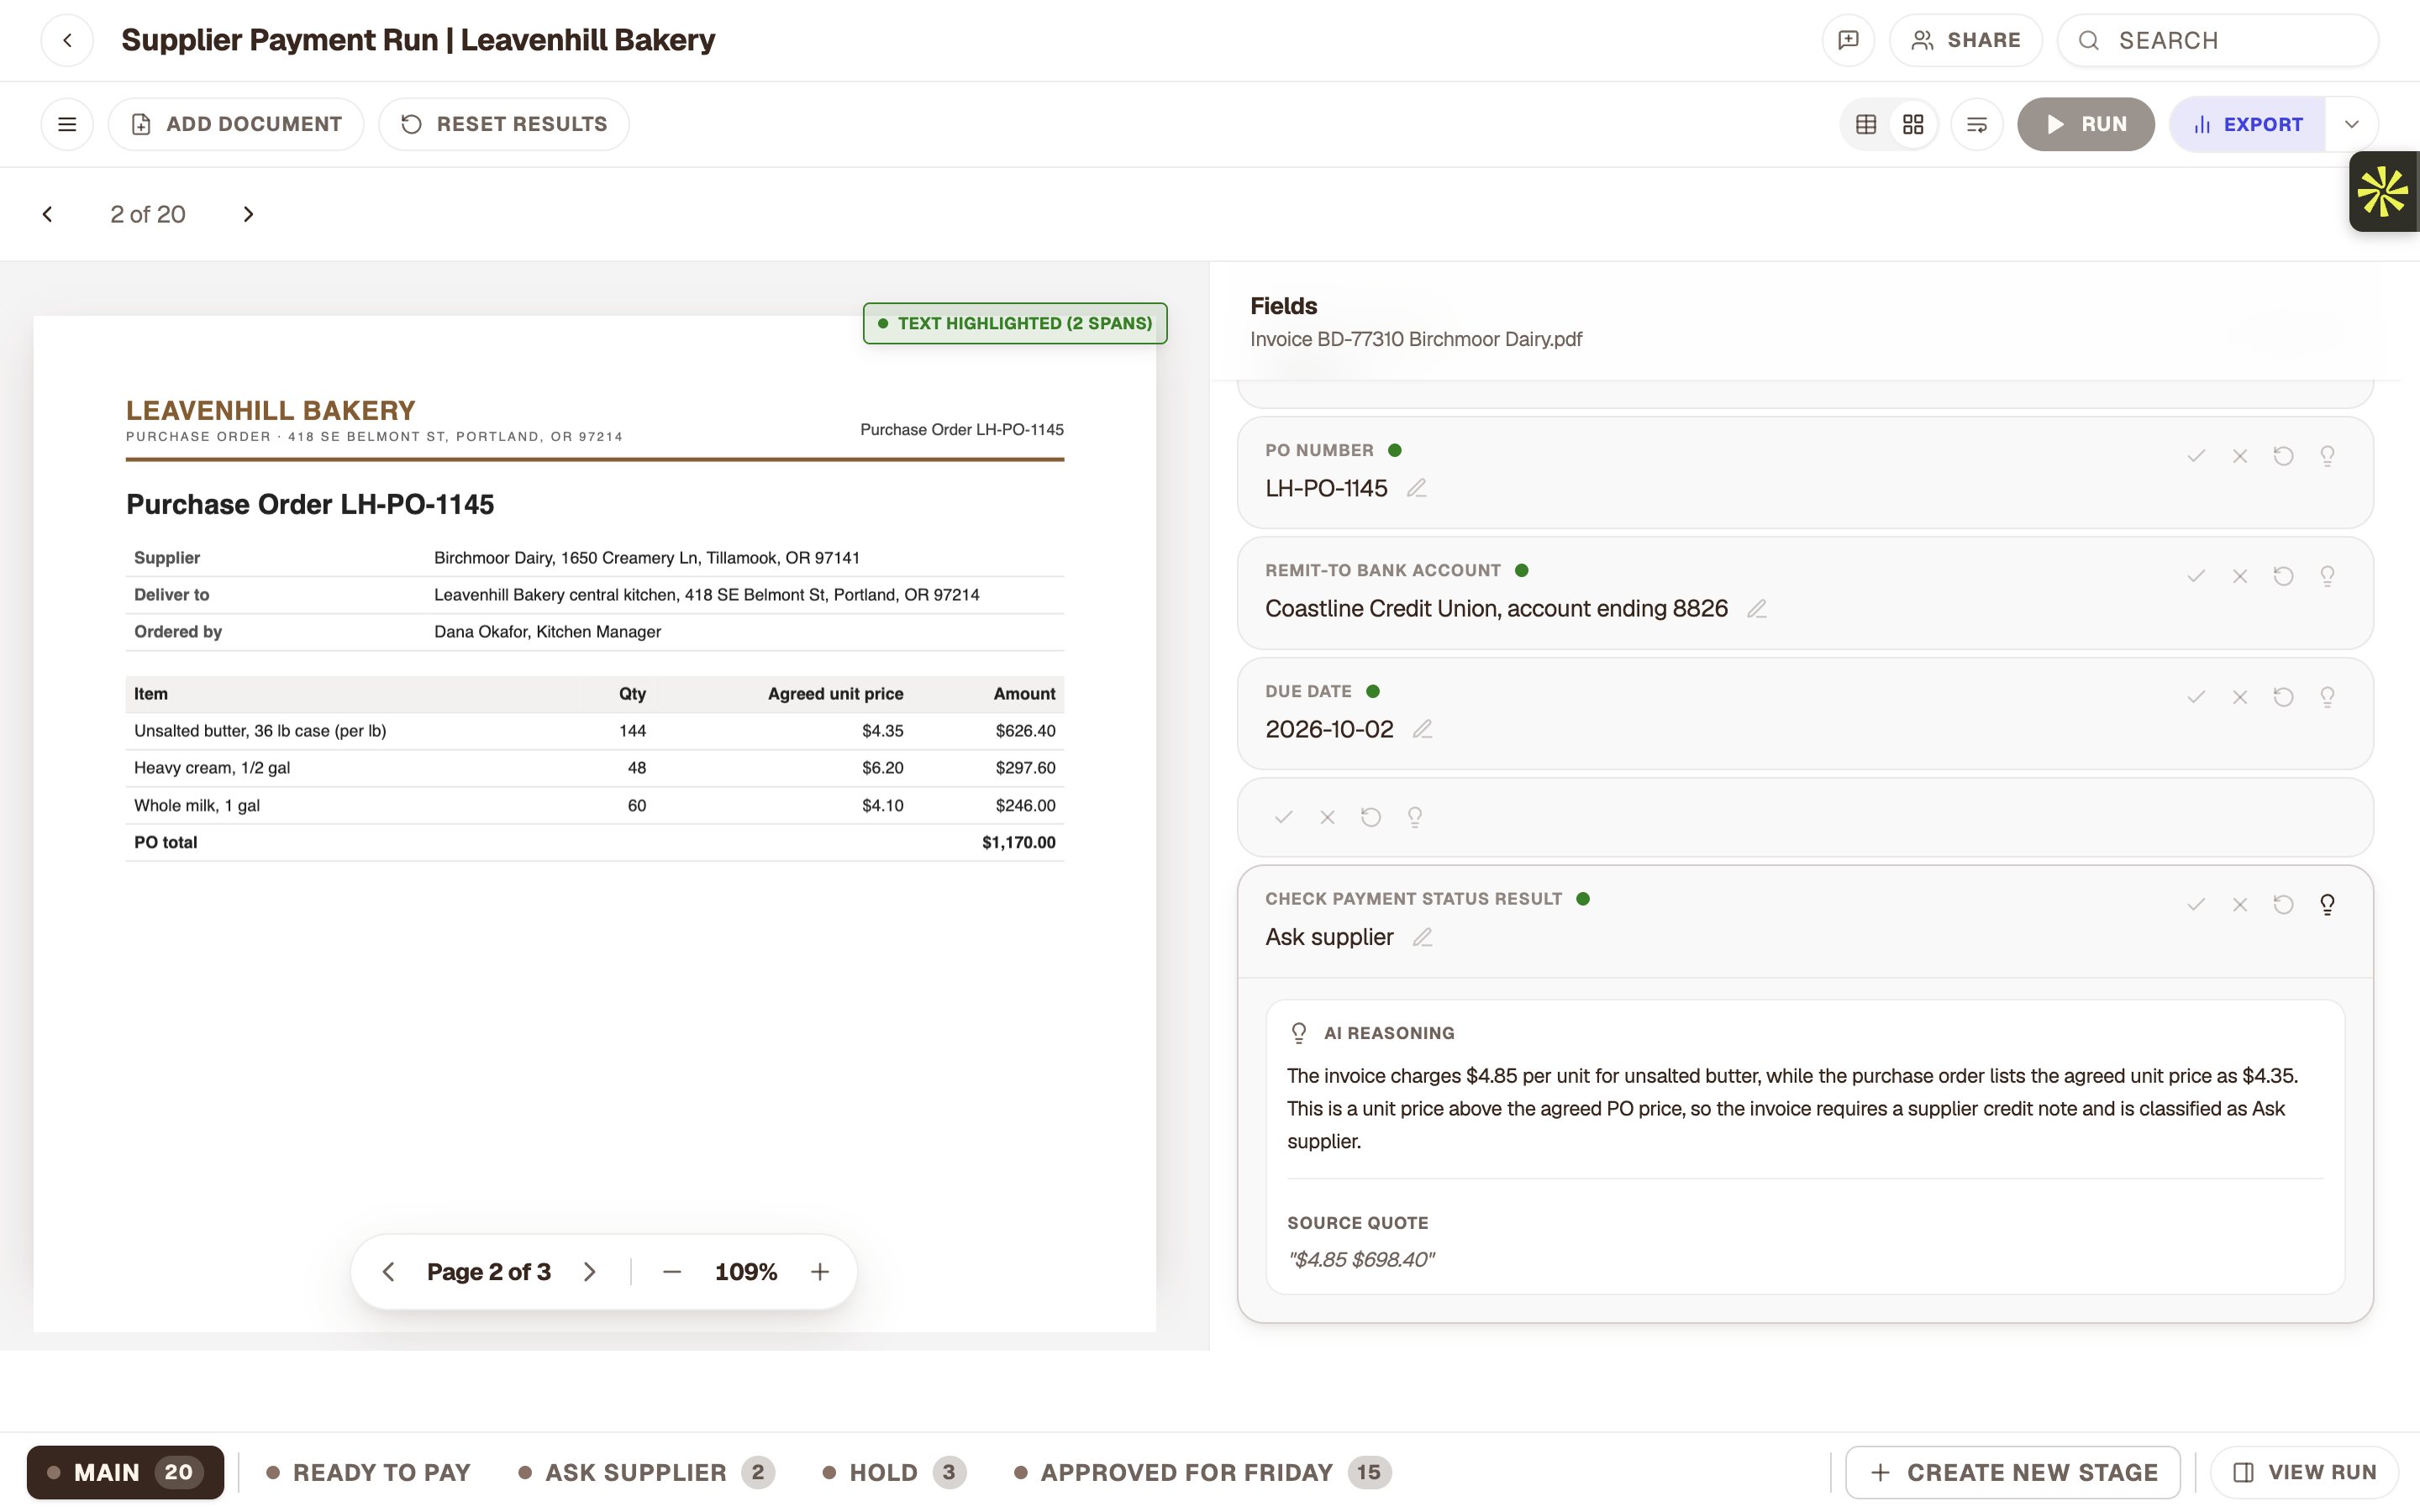Click the Export button
Viewport: 2420px width, 1512px height.
click(2247, 124)
